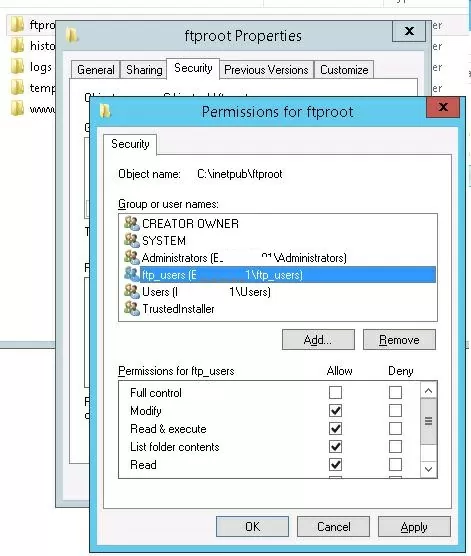Viewport: 471px width, 556px height.
Task: Check Deny for List folder contents
Action: pos(395,446)
